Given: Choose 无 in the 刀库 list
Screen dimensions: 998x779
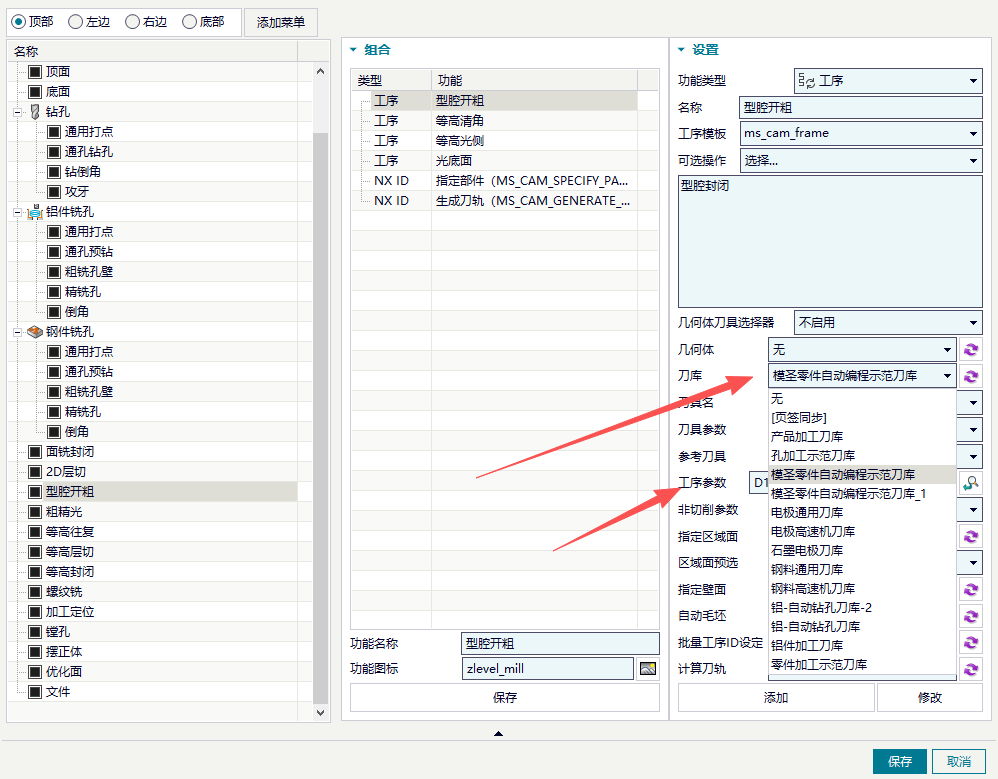Looking at the screenshot, I should pyautogui.click(x=862, y=398).
